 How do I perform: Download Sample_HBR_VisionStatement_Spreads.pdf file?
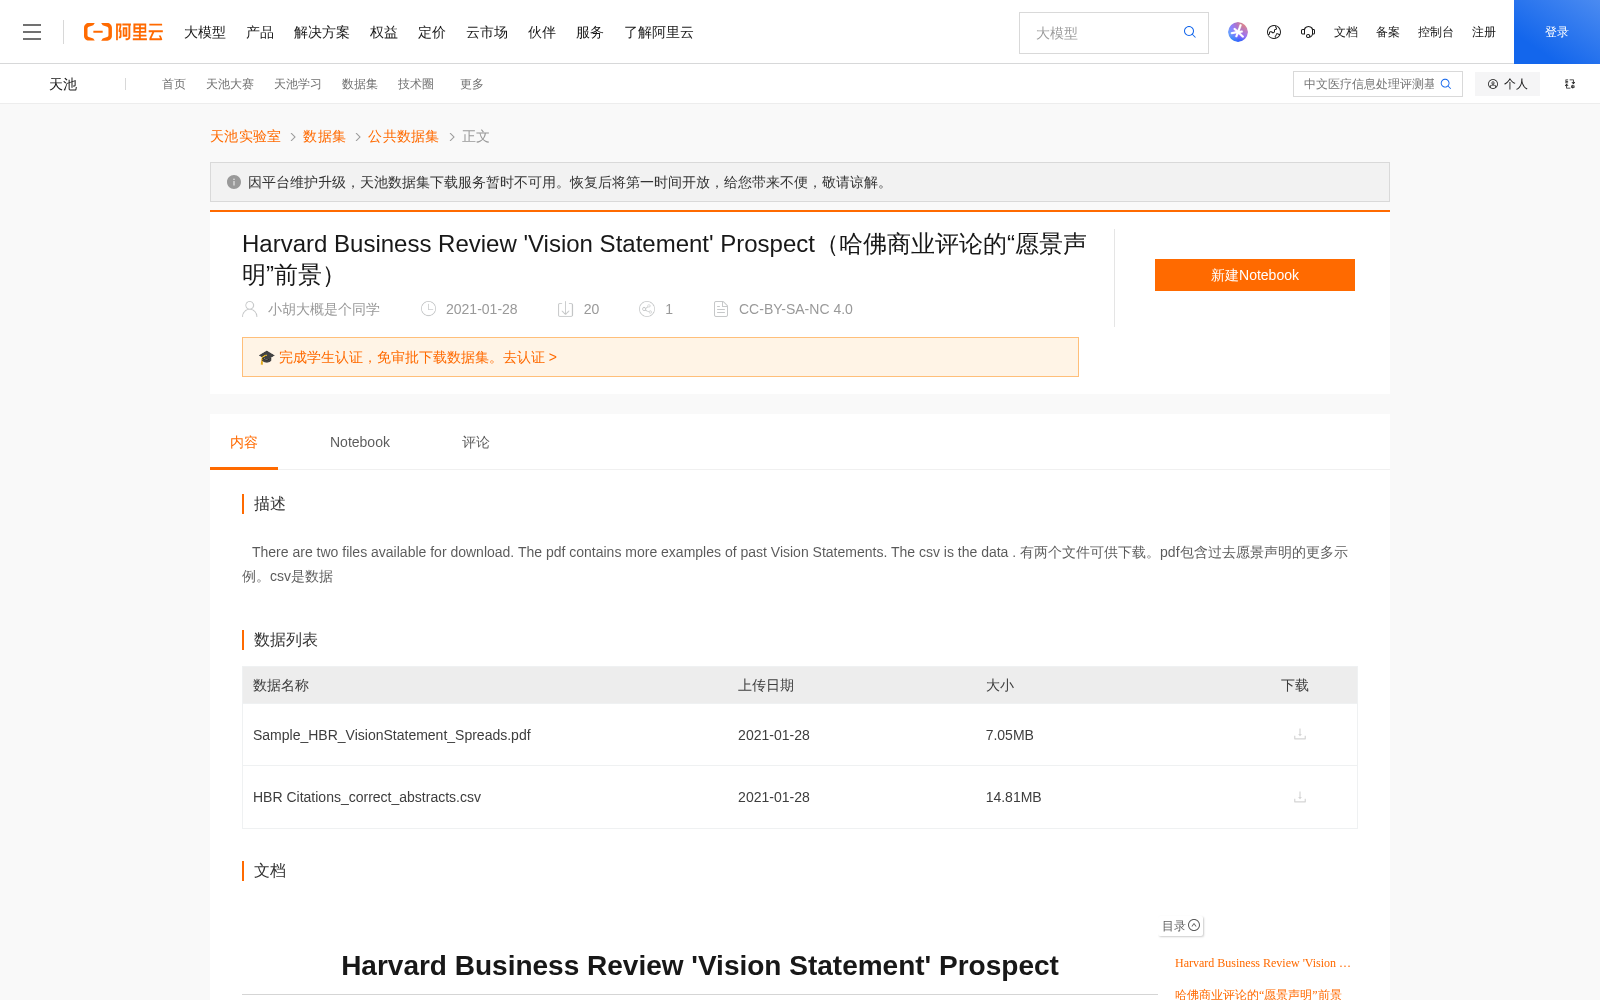coord(1300,734)
